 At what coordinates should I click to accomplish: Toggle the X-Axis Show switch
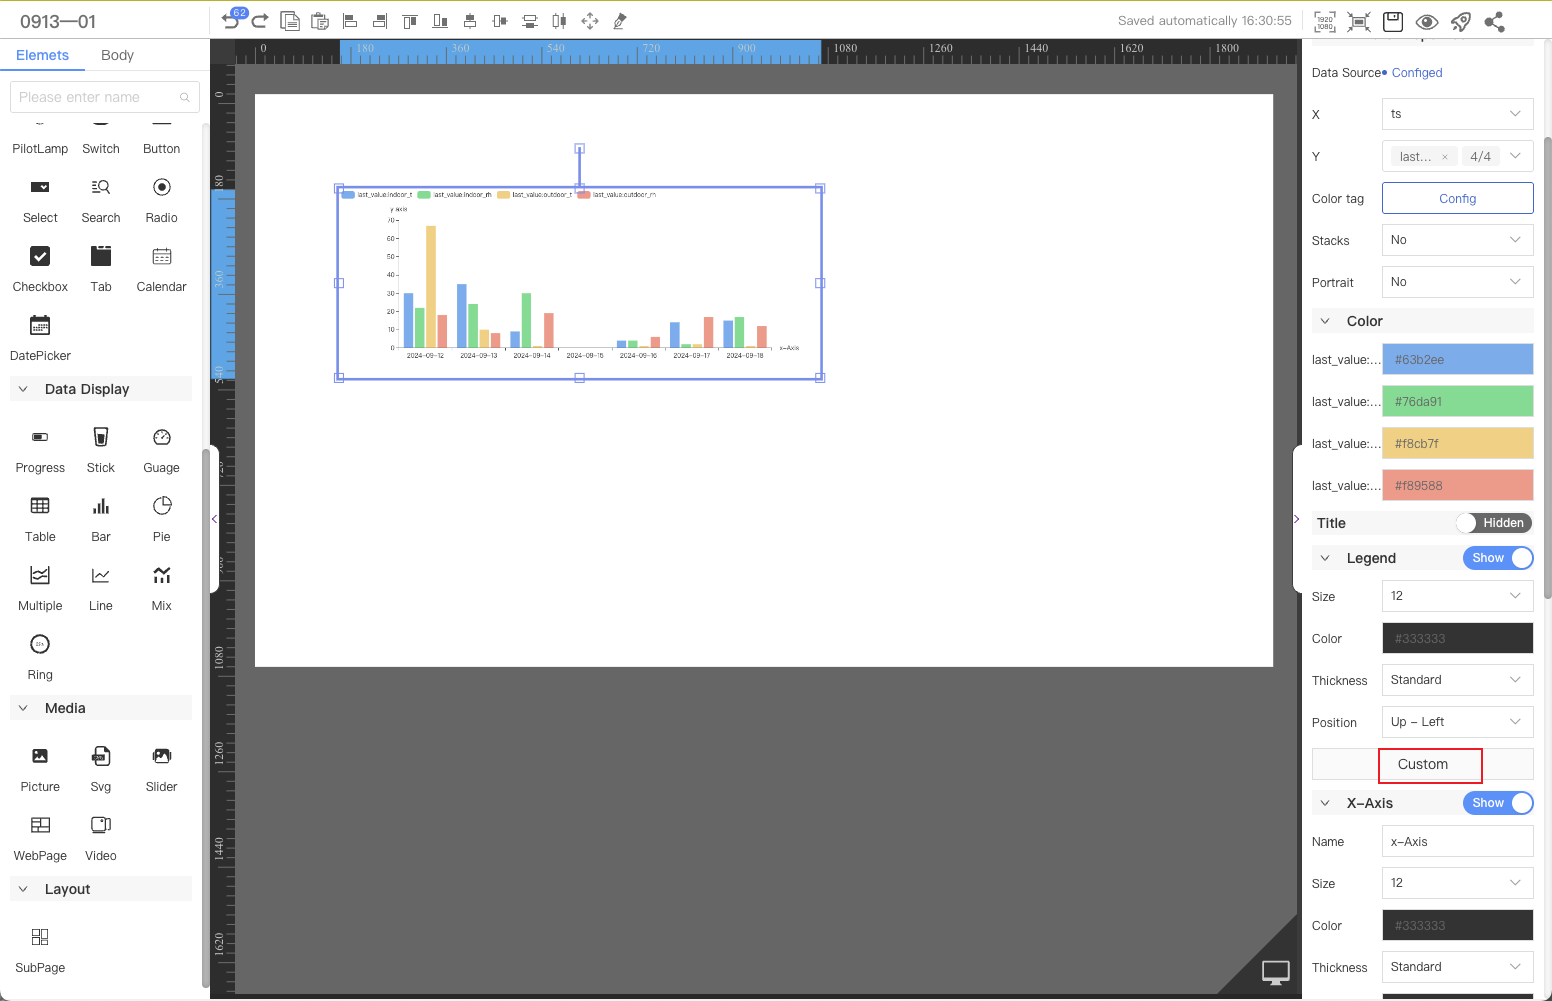(x=1497, y=803)
